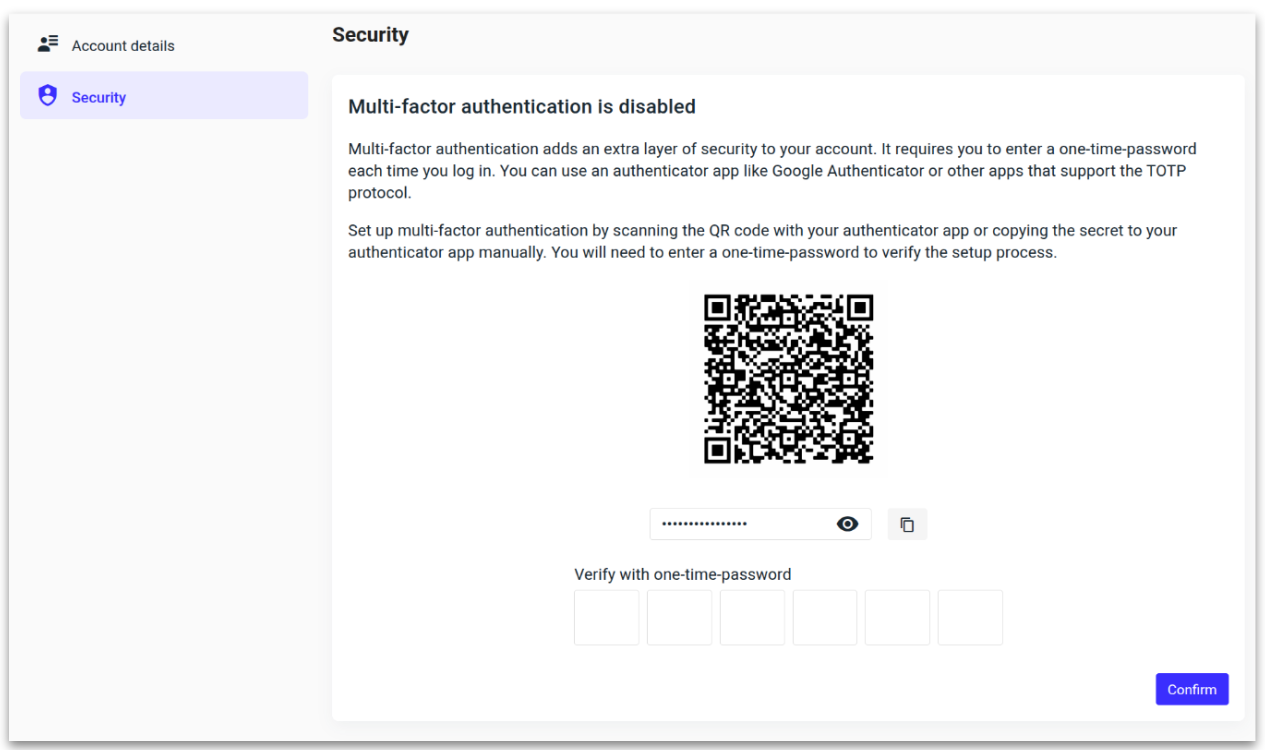Click the Account details person icon
The height and width of the screenshot is (750, 1265).
pyautogui.click(x=47, y=45)
